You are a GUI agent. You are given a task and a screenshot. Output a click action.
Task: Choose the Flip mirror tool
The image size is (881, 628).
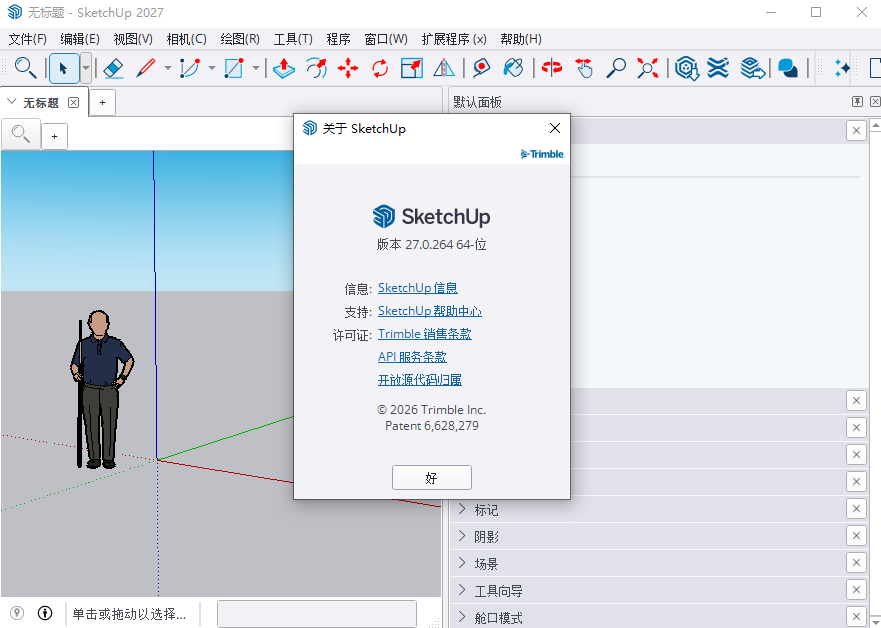tap(444, 69)
